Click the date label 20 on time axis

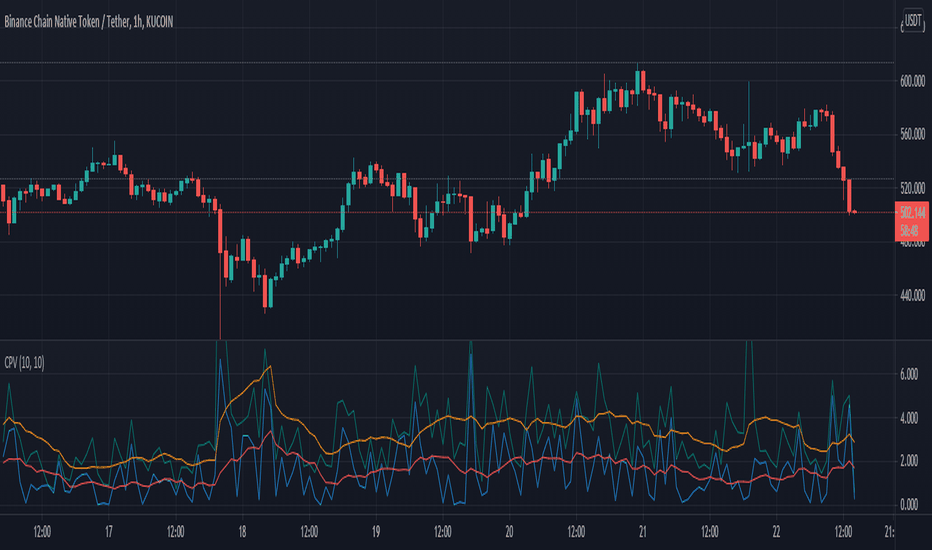pos(509,532)
